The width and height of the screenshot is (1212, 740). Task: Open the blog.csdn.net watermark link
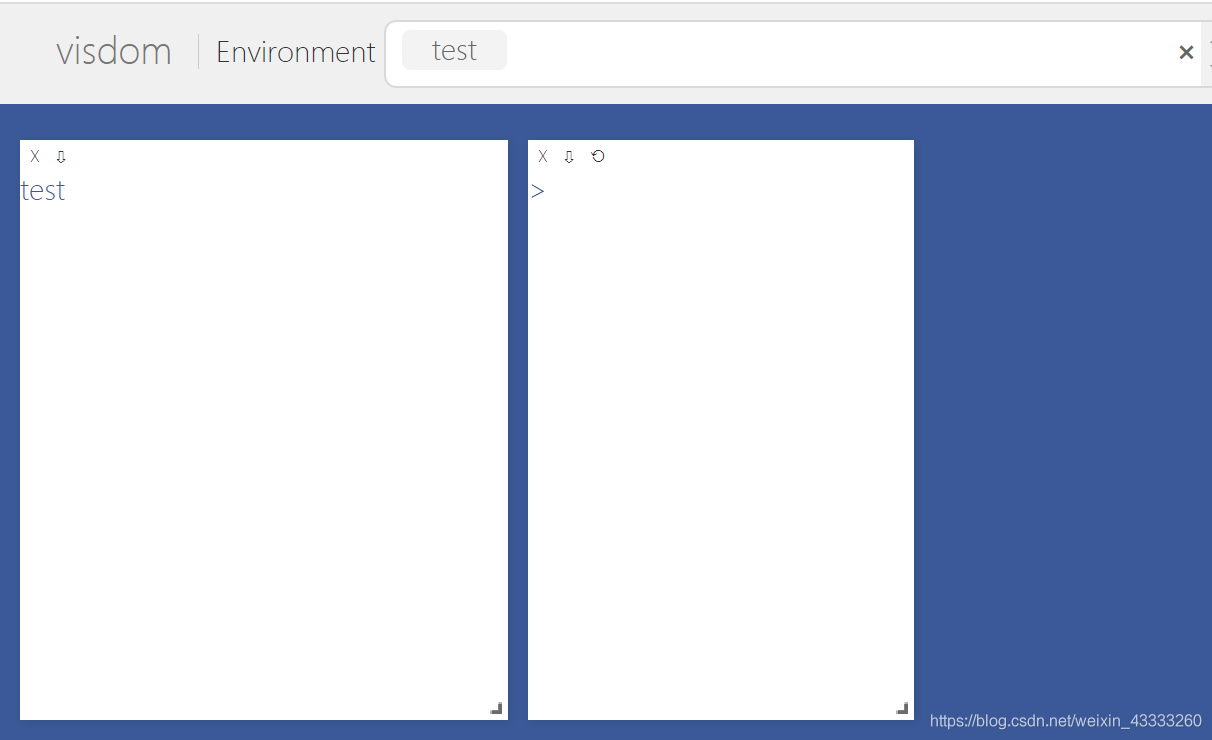coord(1066,720)
